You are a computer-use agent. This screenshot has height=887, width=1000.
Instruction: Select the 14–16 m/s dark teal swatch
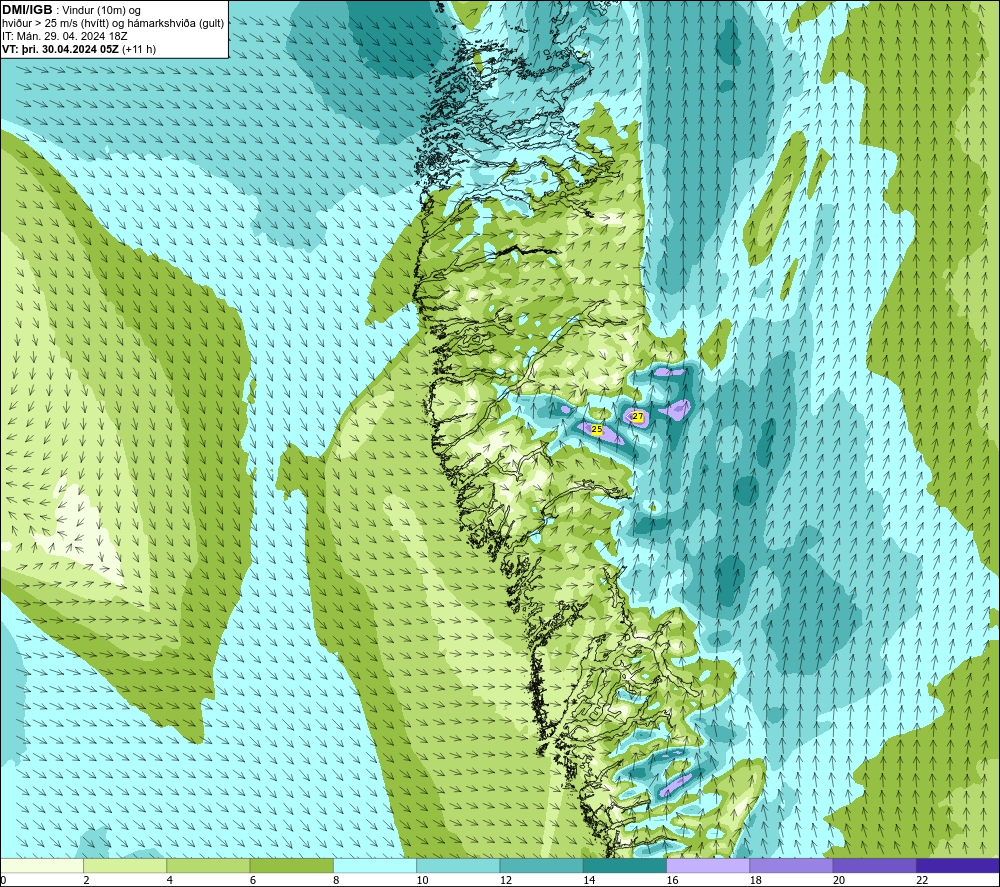coord(624,865)
